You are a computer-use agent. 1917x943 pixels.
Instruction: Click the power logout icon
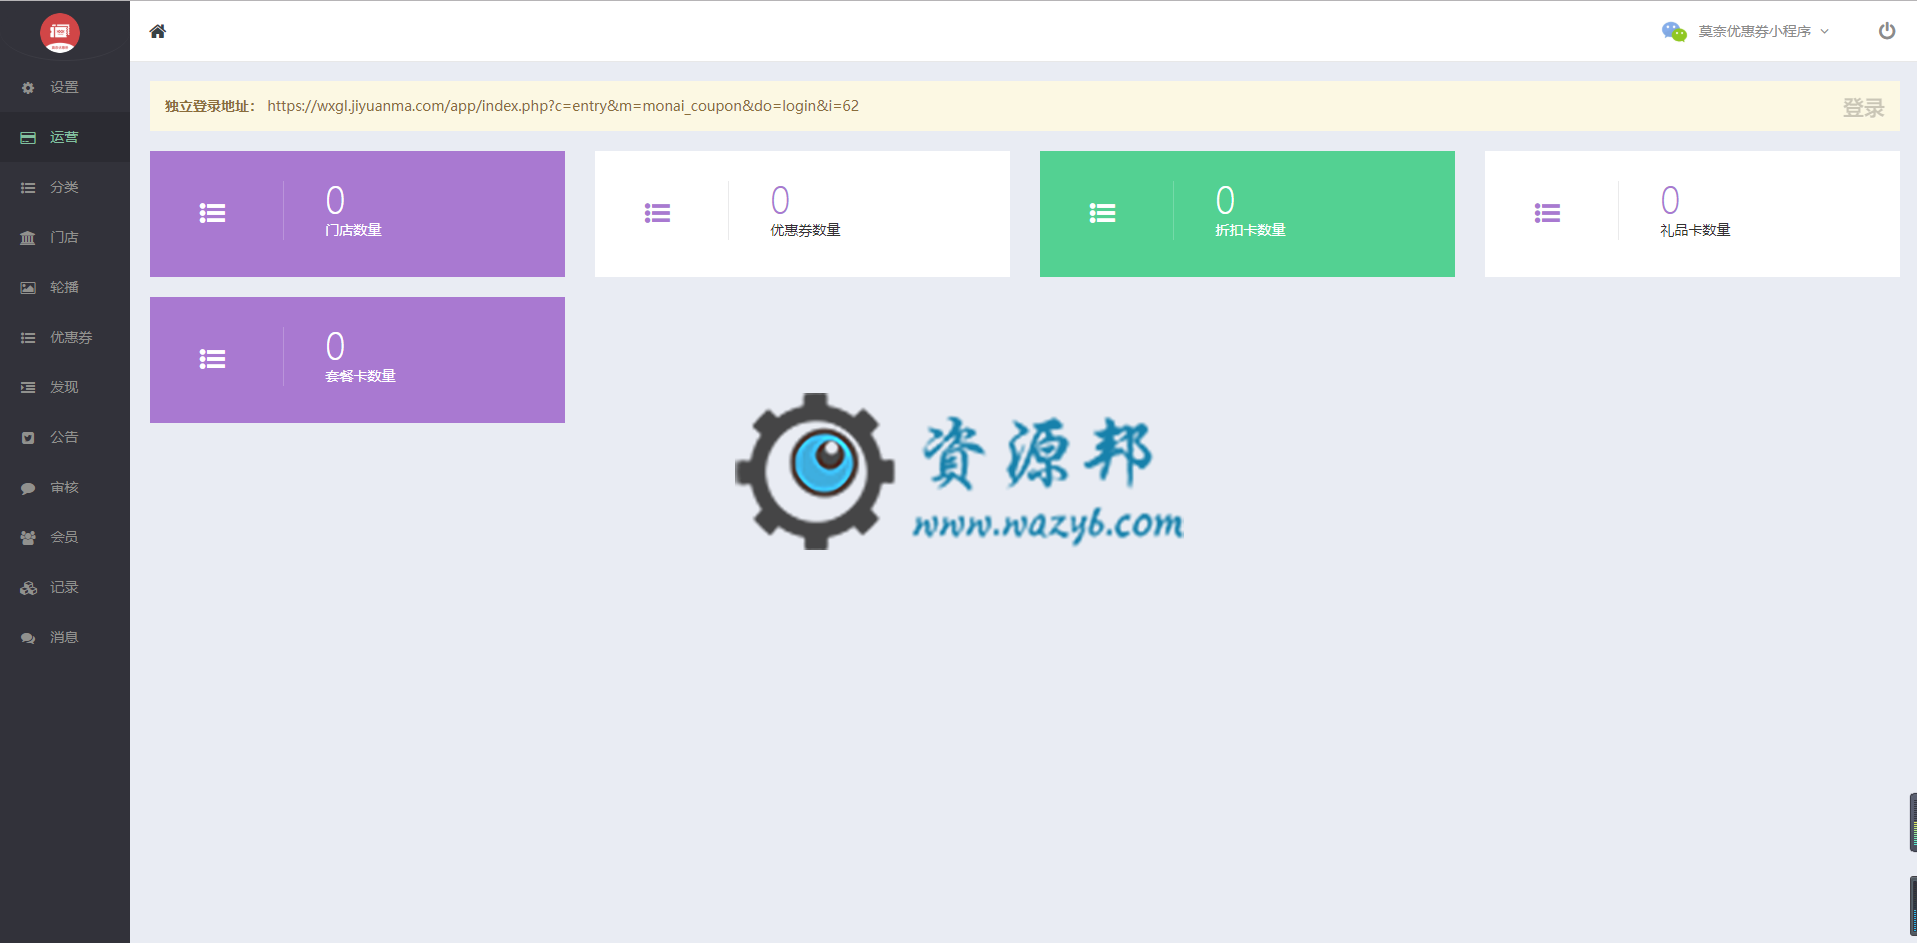[1887, 31]
